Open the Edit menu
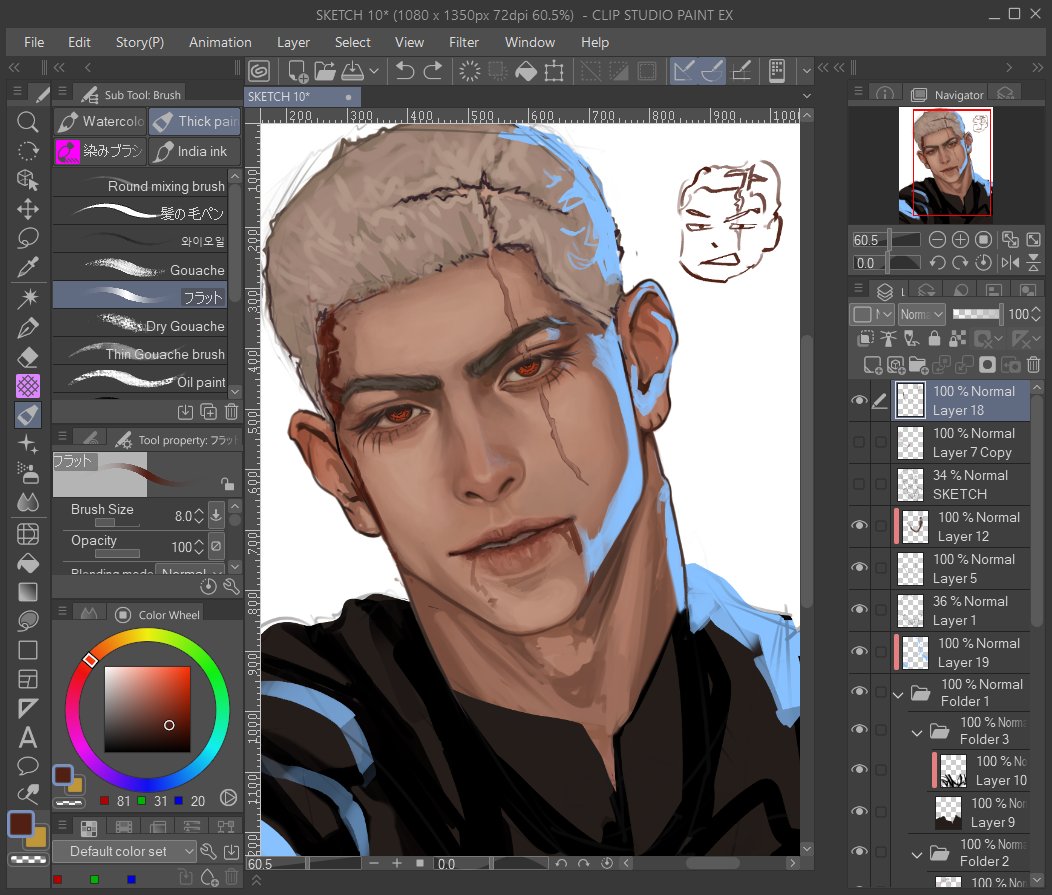This screenshot has height=895, width=1052. 79,42
